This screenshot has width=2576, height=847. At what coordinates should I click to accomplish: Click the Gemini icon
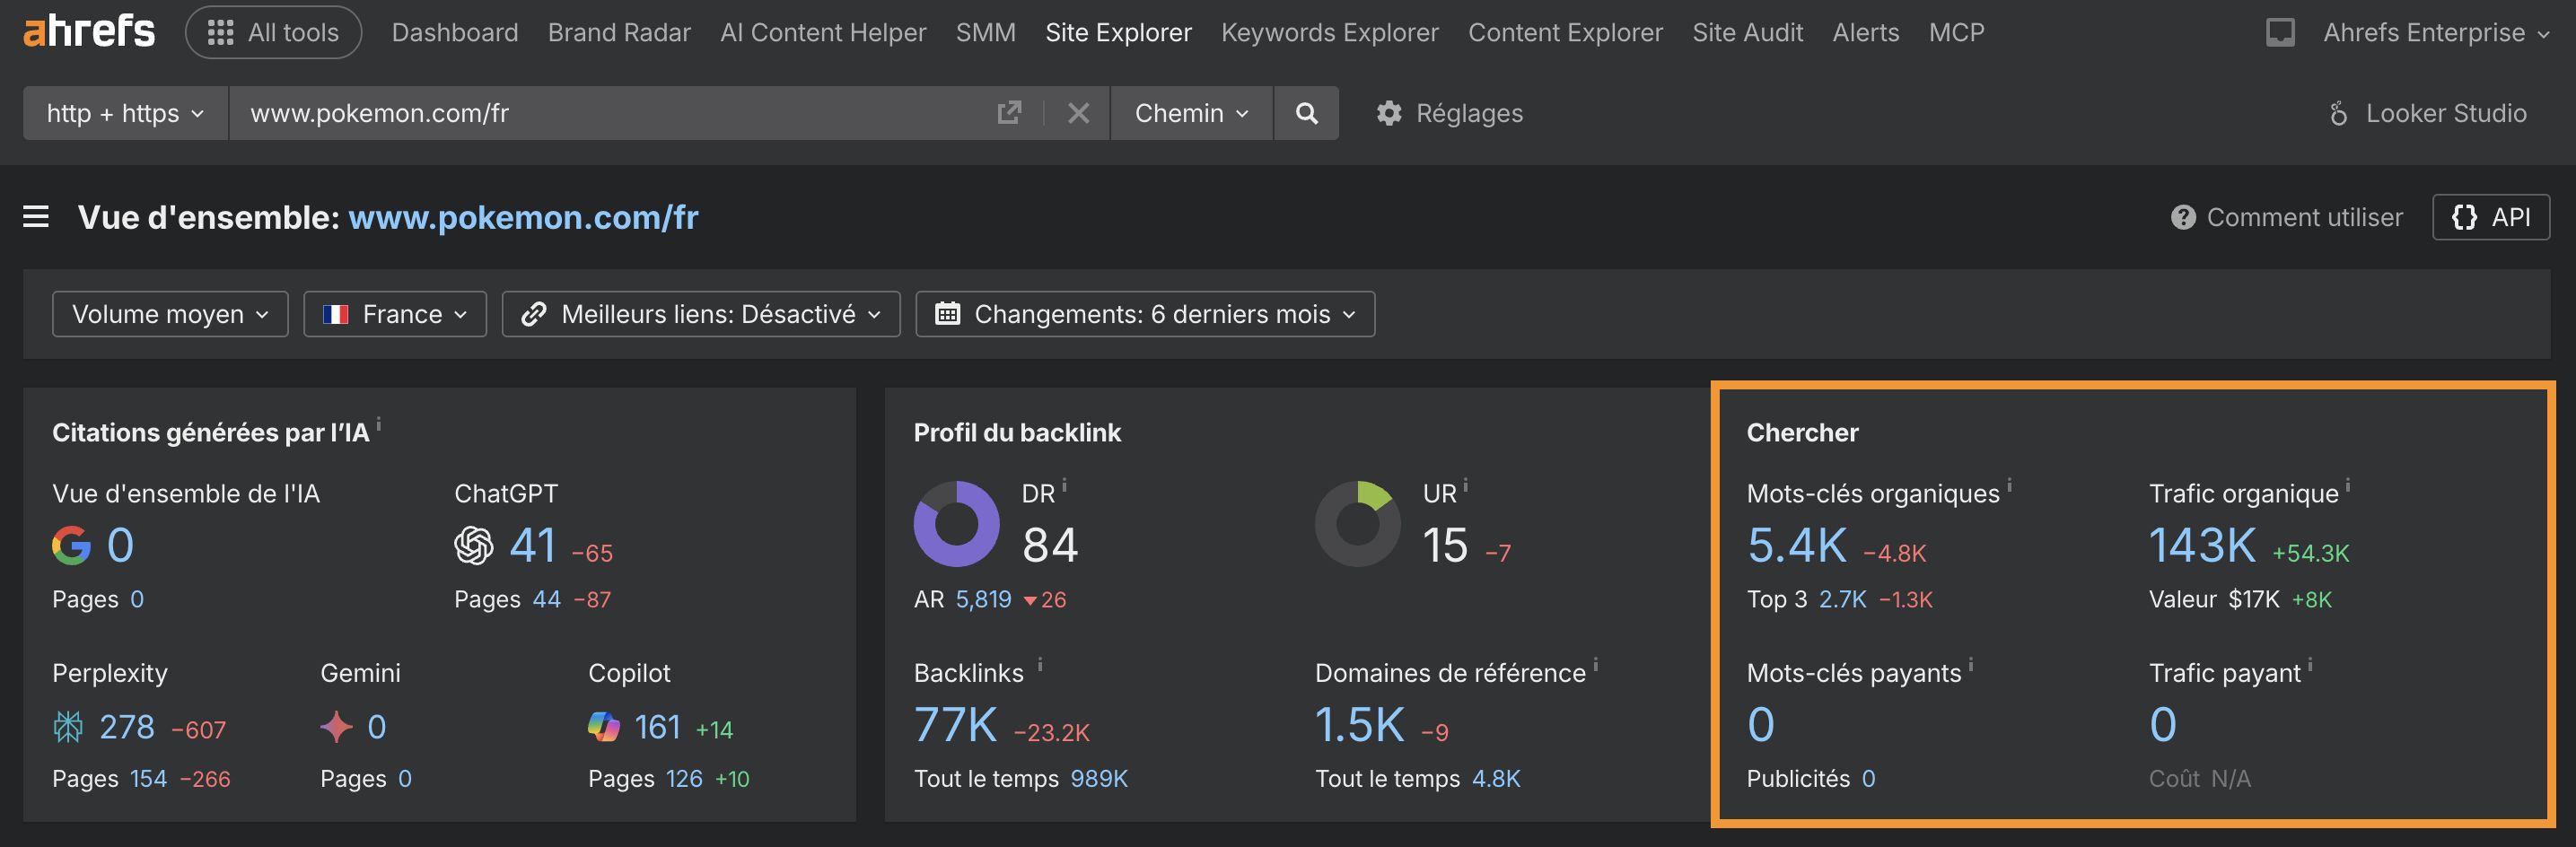(337, 727)
